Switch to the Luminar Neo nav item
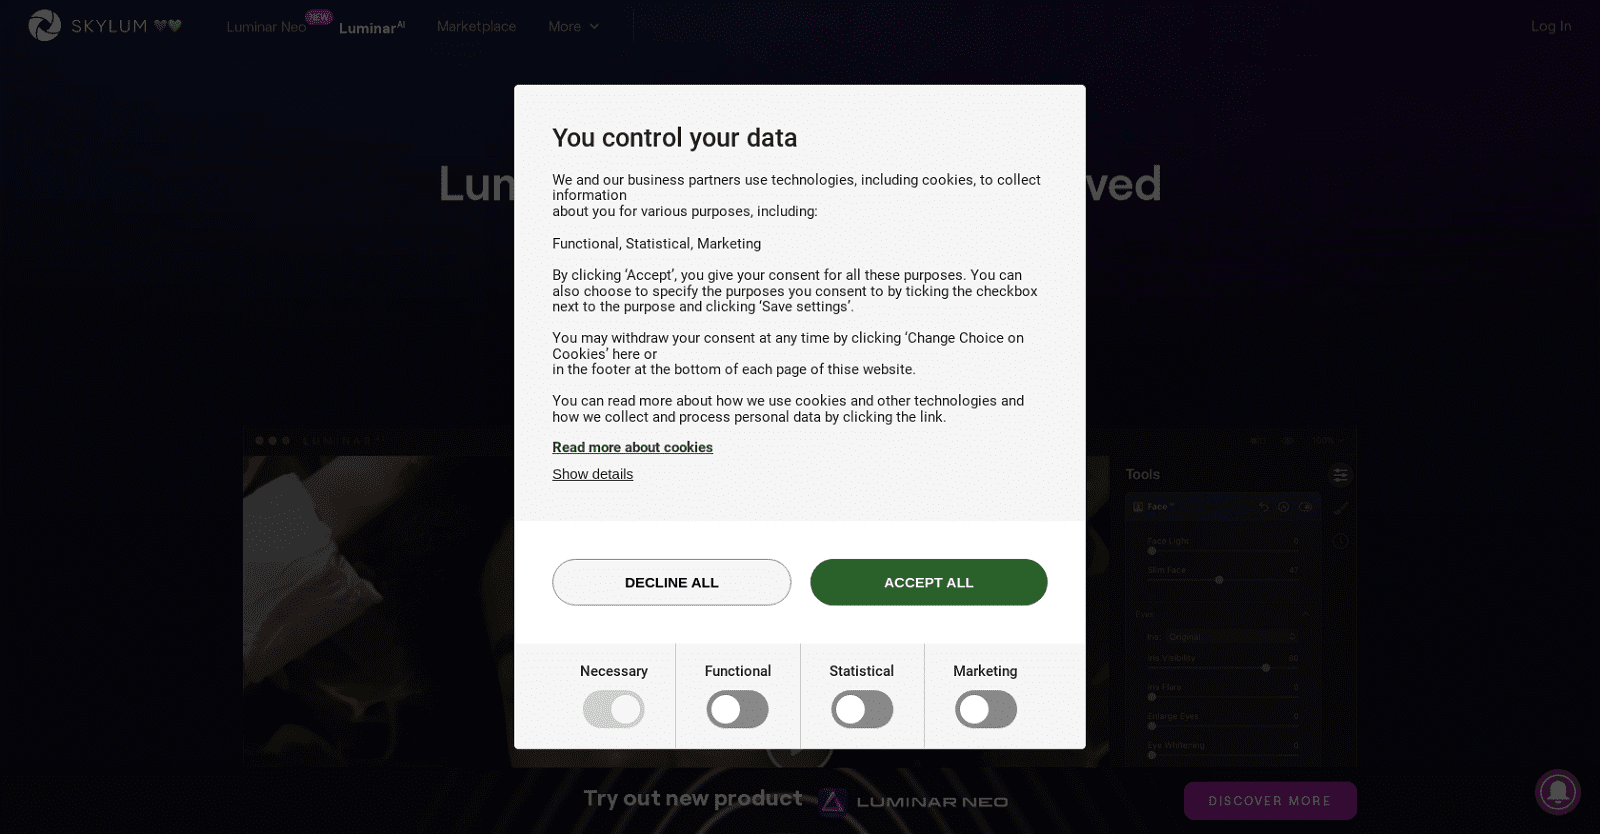 266,26
